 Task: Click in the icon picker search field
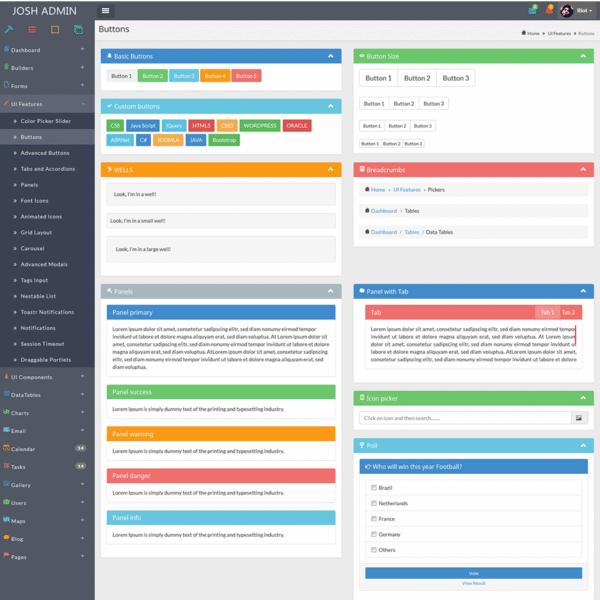tap(465, 418)
